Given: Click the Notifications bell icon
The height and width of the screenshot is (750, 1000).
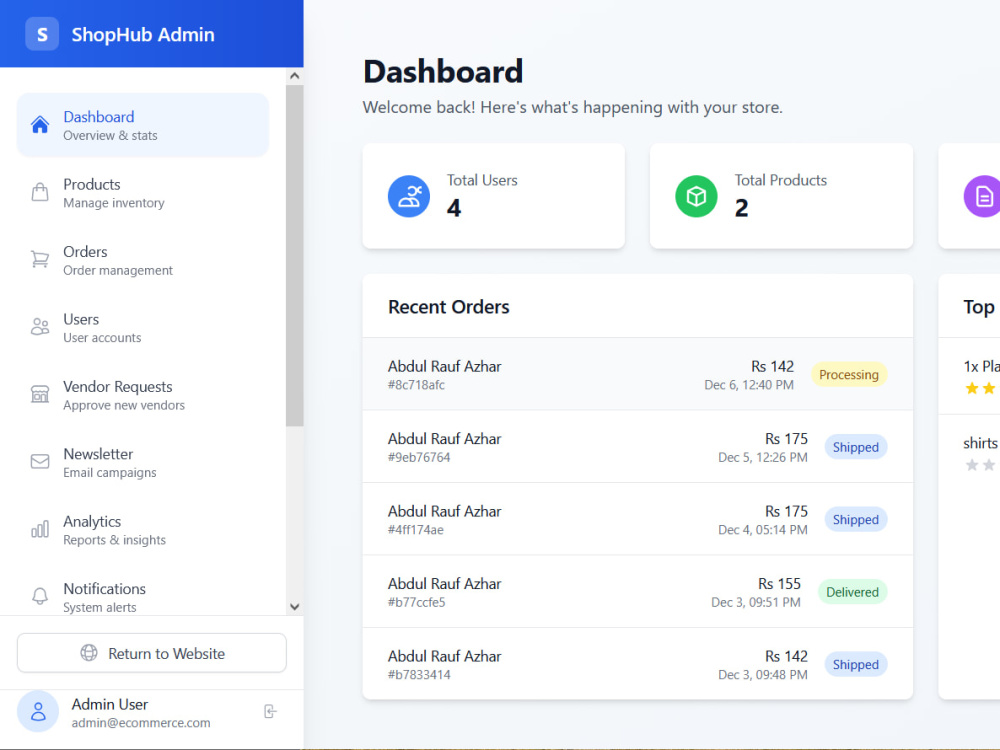Looking at the screenshot, I should click(40, 596).
